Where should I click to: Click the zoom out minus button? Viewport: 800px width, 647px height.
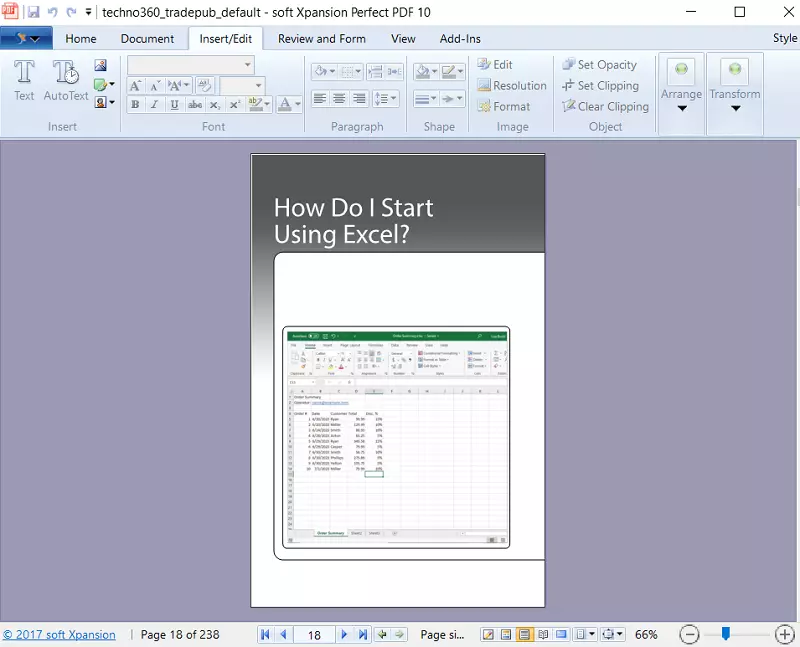pos(689,634)
